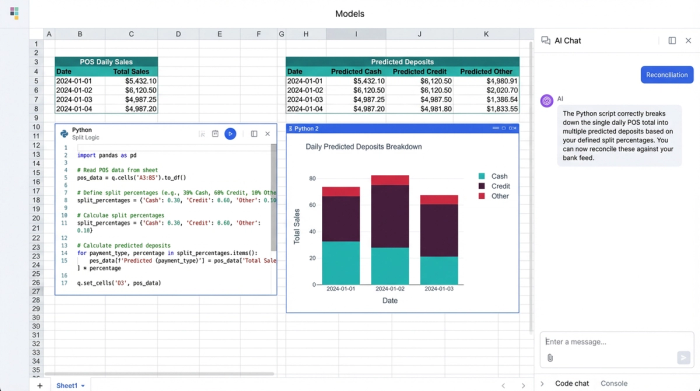Select column K header

(x=486, y=34)
